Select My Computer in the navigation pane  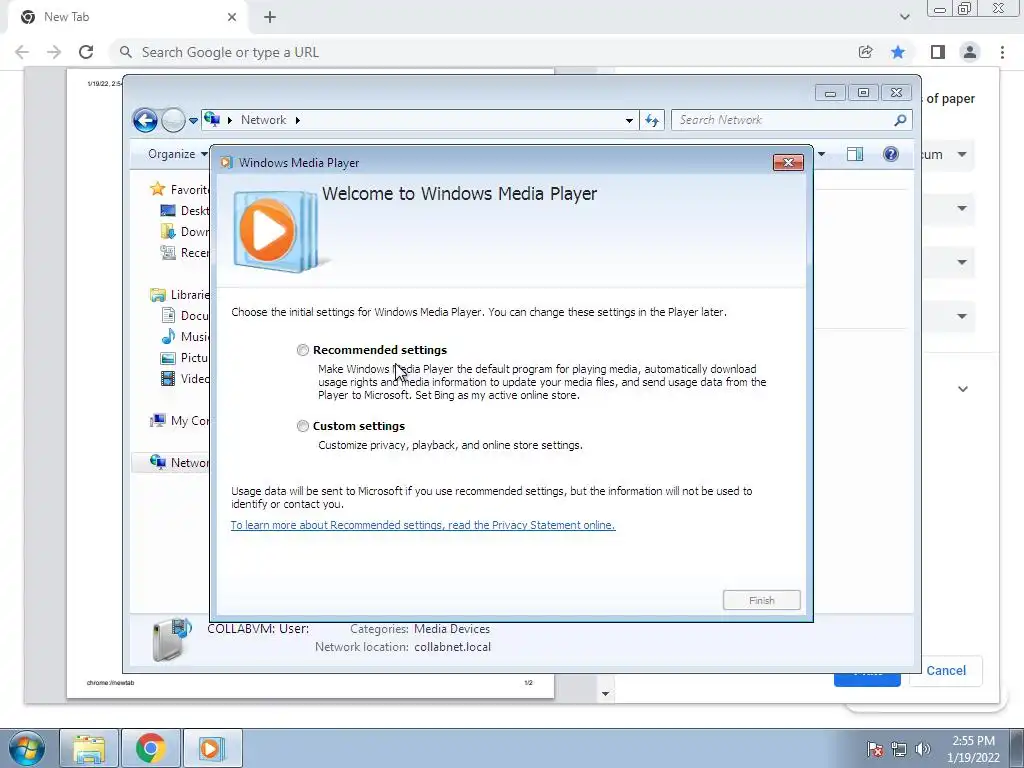point(179,421)
